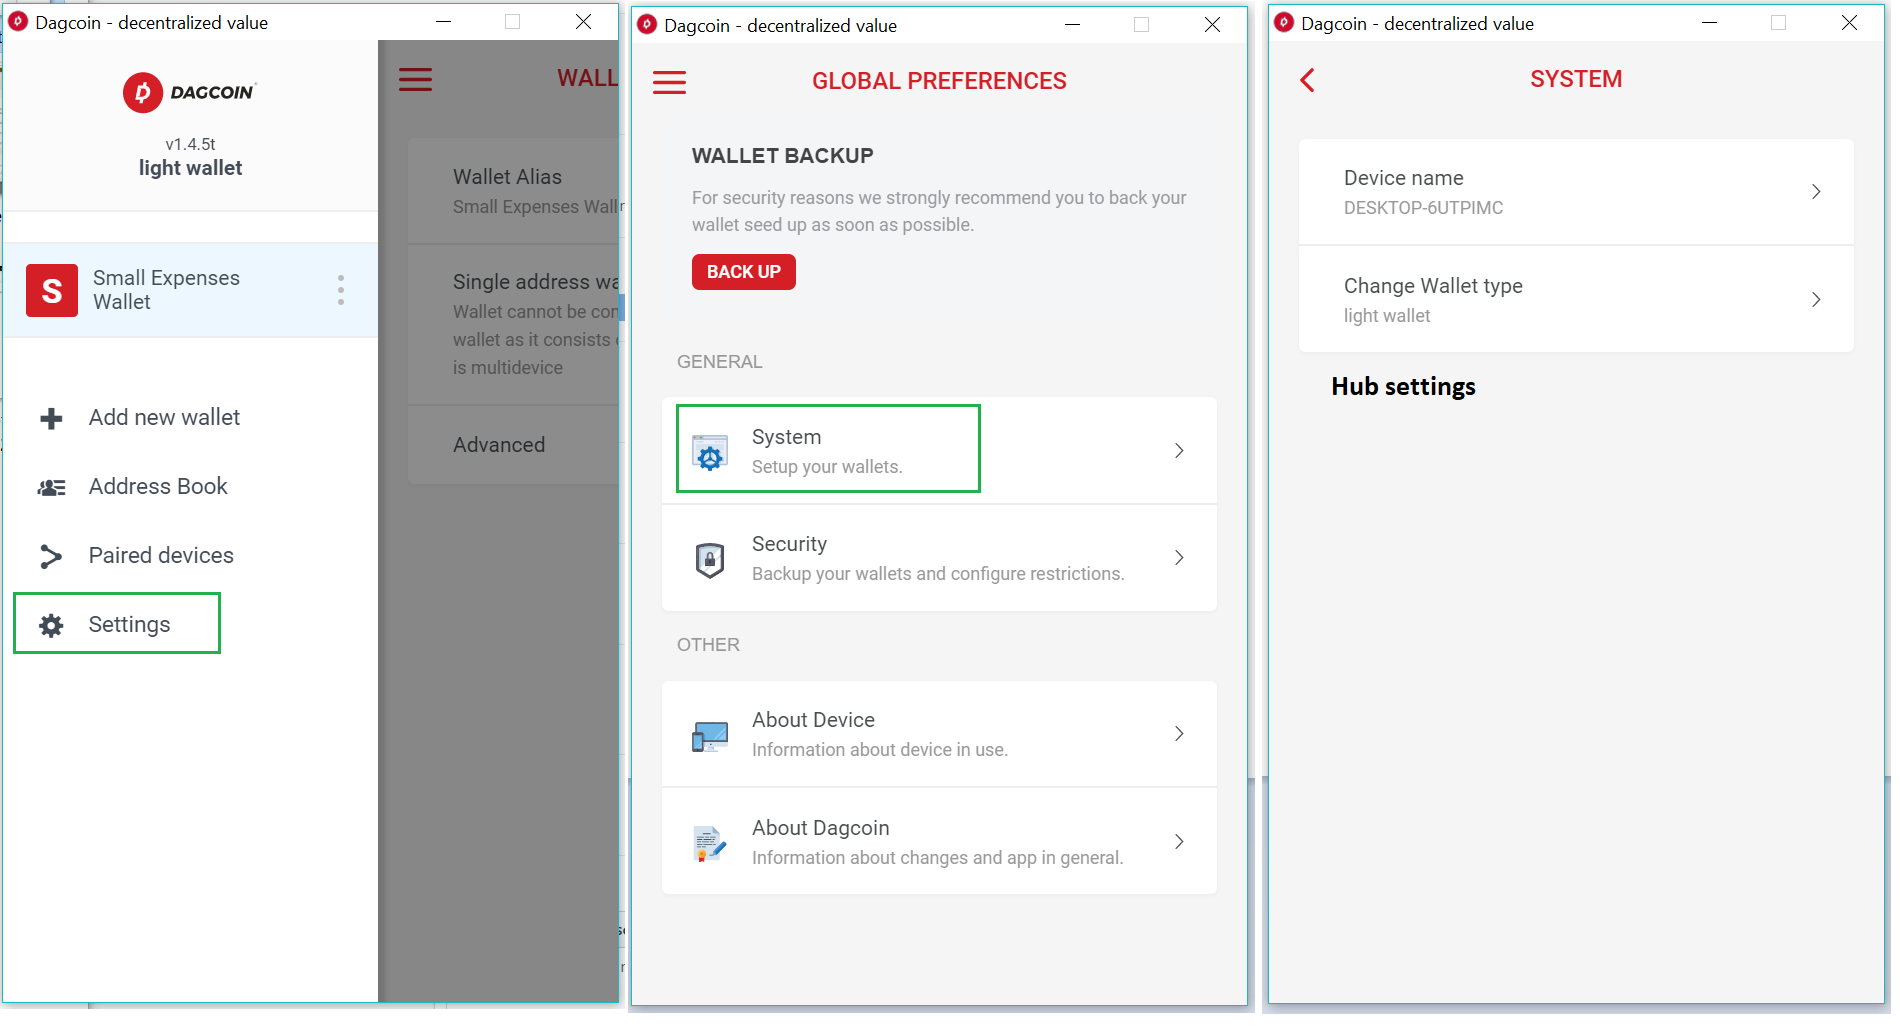Click the Single address wallet row
The height and width of the screenshot is (1033, 1900).
(x=514, y=324)
